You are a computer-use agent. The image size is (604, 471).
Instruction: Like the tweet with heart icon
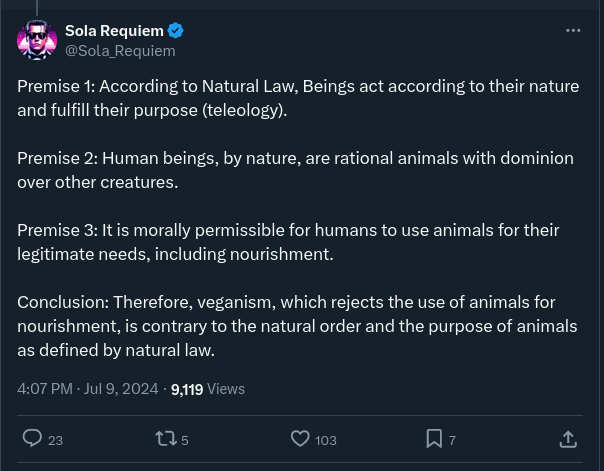pos(300,438)
